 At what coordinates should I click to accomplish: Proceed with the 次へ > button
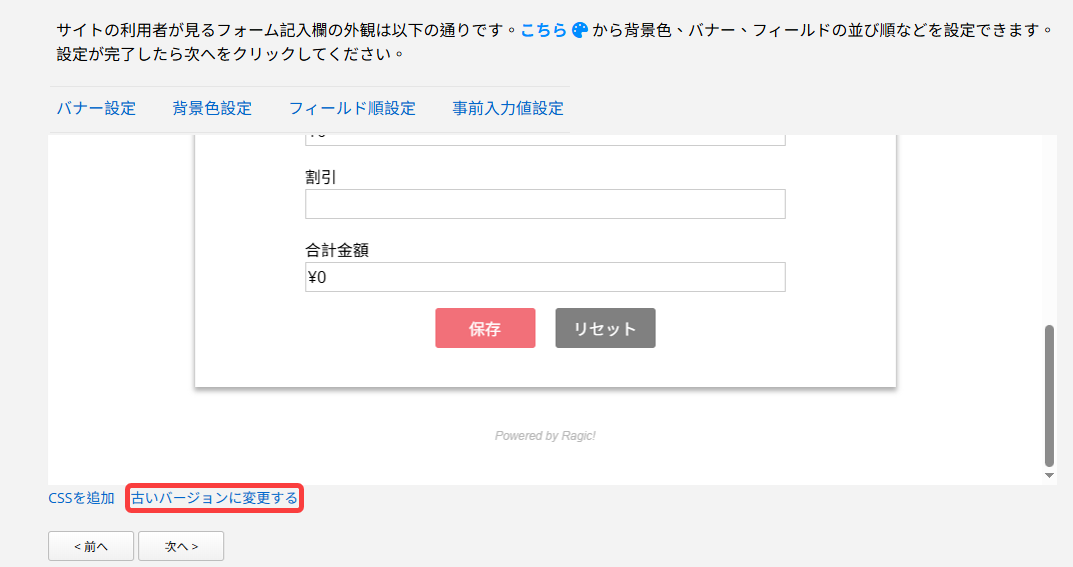(181, 546)
